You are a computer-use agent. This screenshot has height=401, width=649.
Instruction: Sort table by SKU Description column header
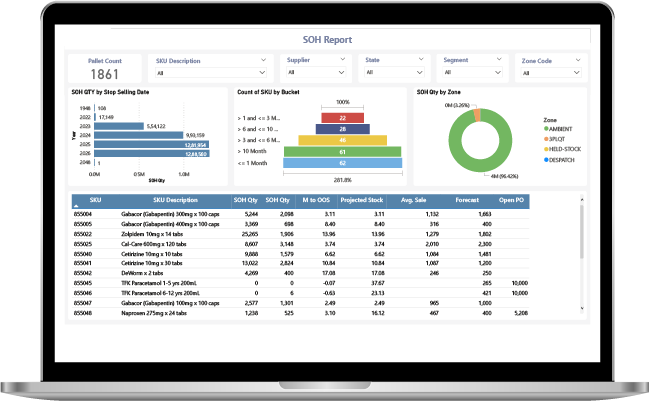tap(175, 200)
